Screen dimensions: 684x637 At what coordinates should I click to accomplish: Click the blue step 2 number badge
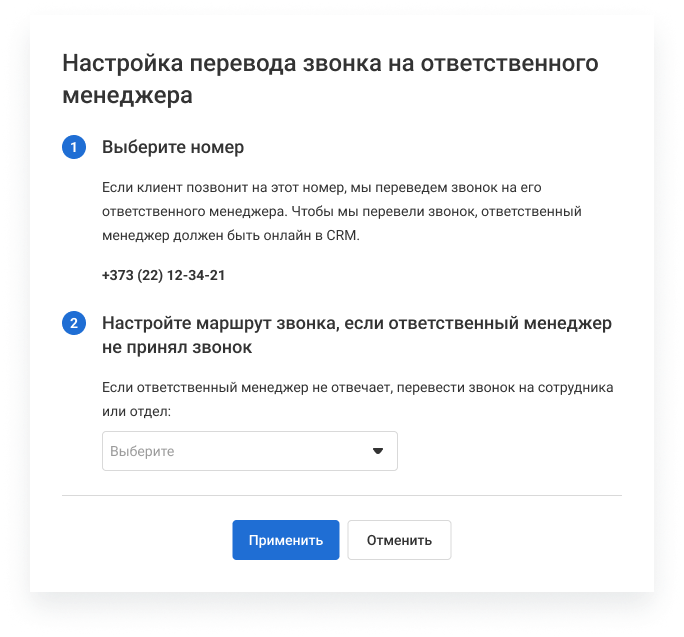[74, 323]
